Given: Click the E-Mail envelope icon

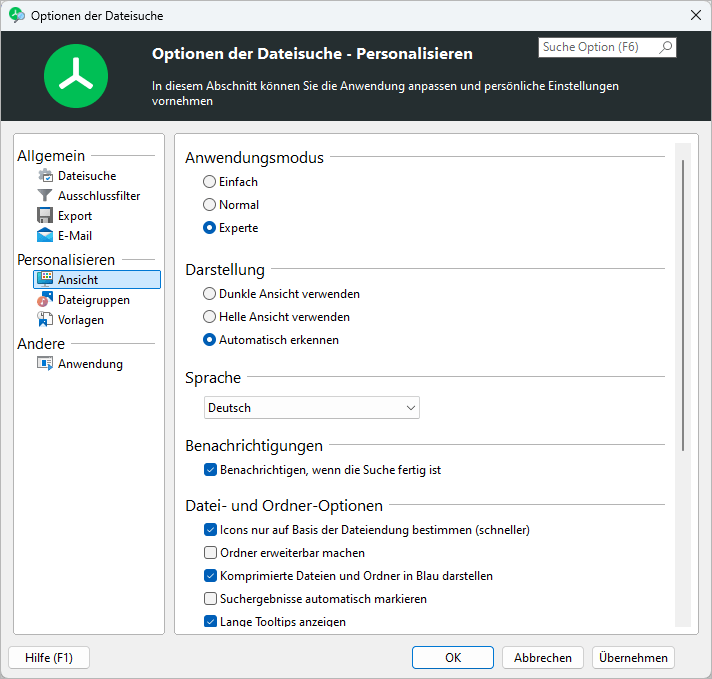Looking at the screenshot, I should (45, 235).
